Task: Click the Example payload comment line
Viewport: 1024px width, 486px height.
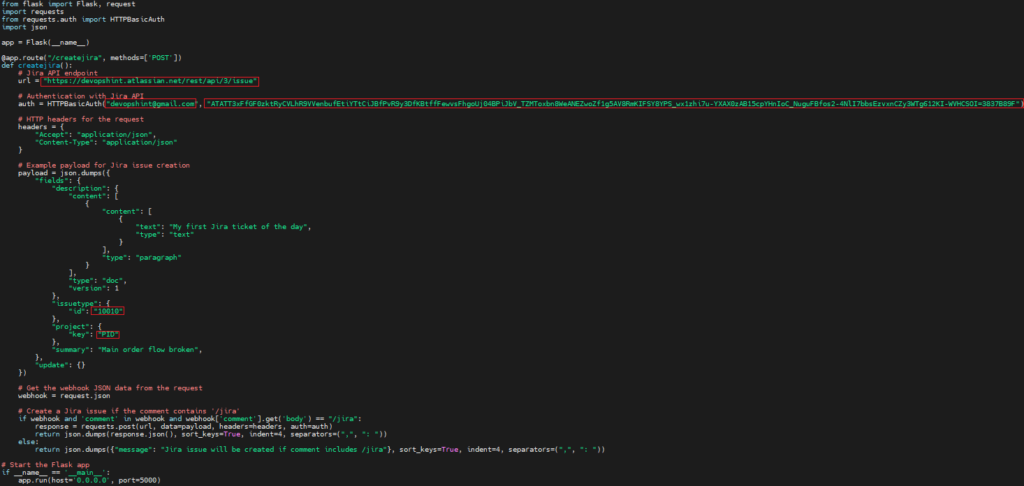Action: coord(104,165)
